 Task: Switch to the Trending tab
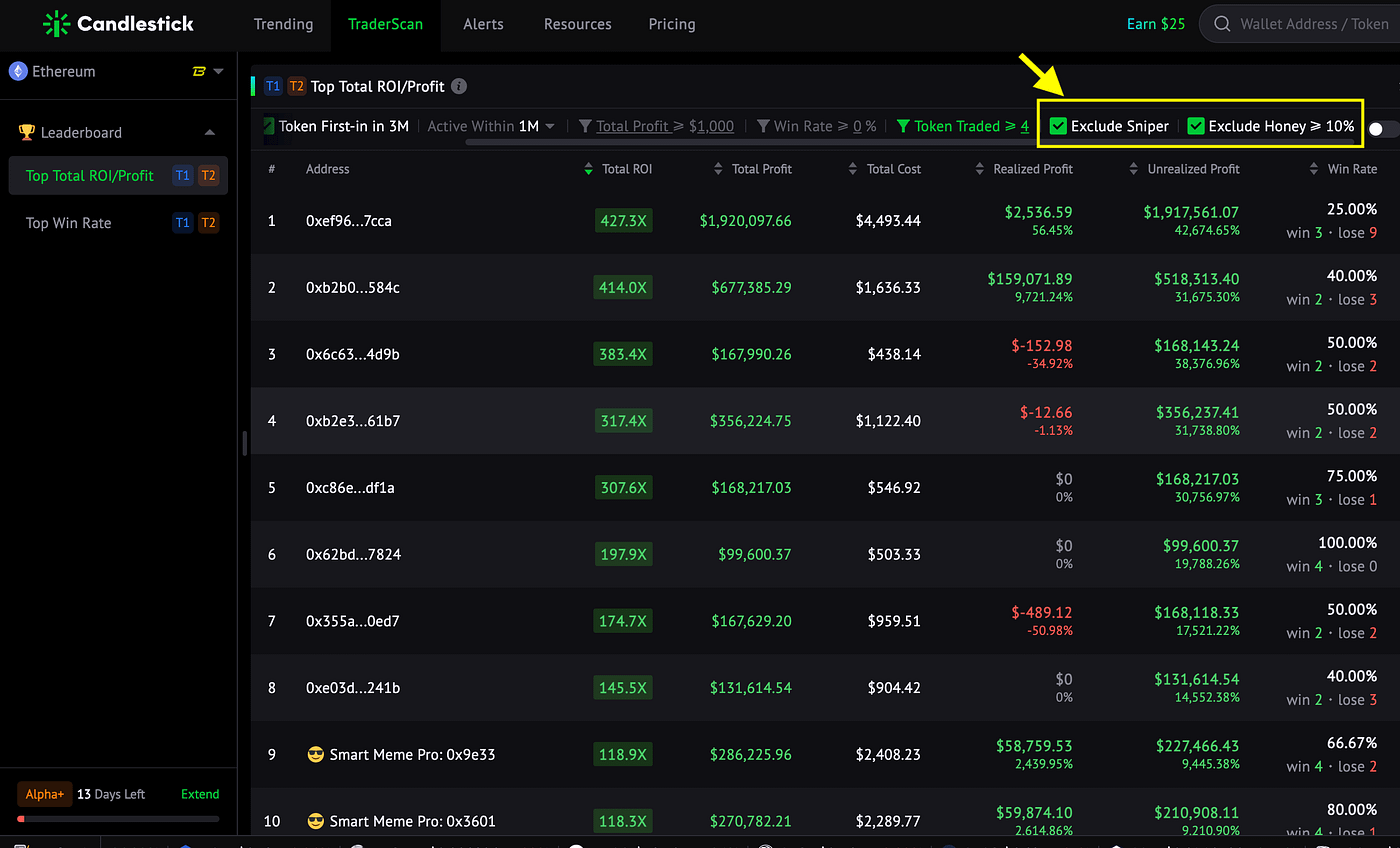click(283, 24)
